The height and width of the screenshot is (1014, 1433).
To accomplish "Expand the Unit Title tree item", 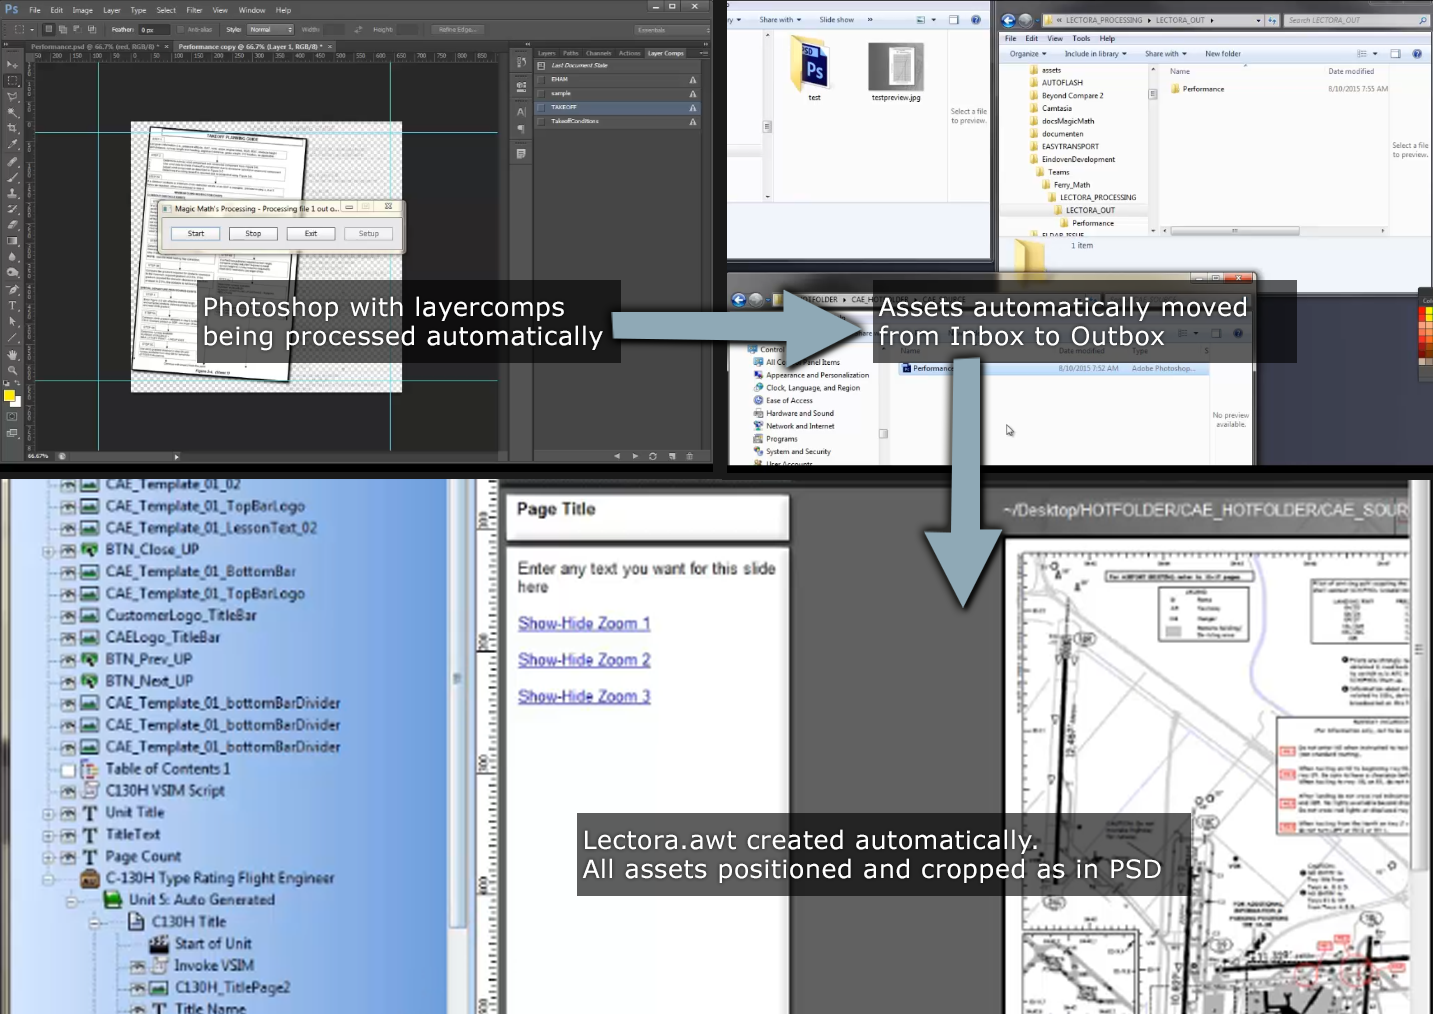I will pos(48,814).
